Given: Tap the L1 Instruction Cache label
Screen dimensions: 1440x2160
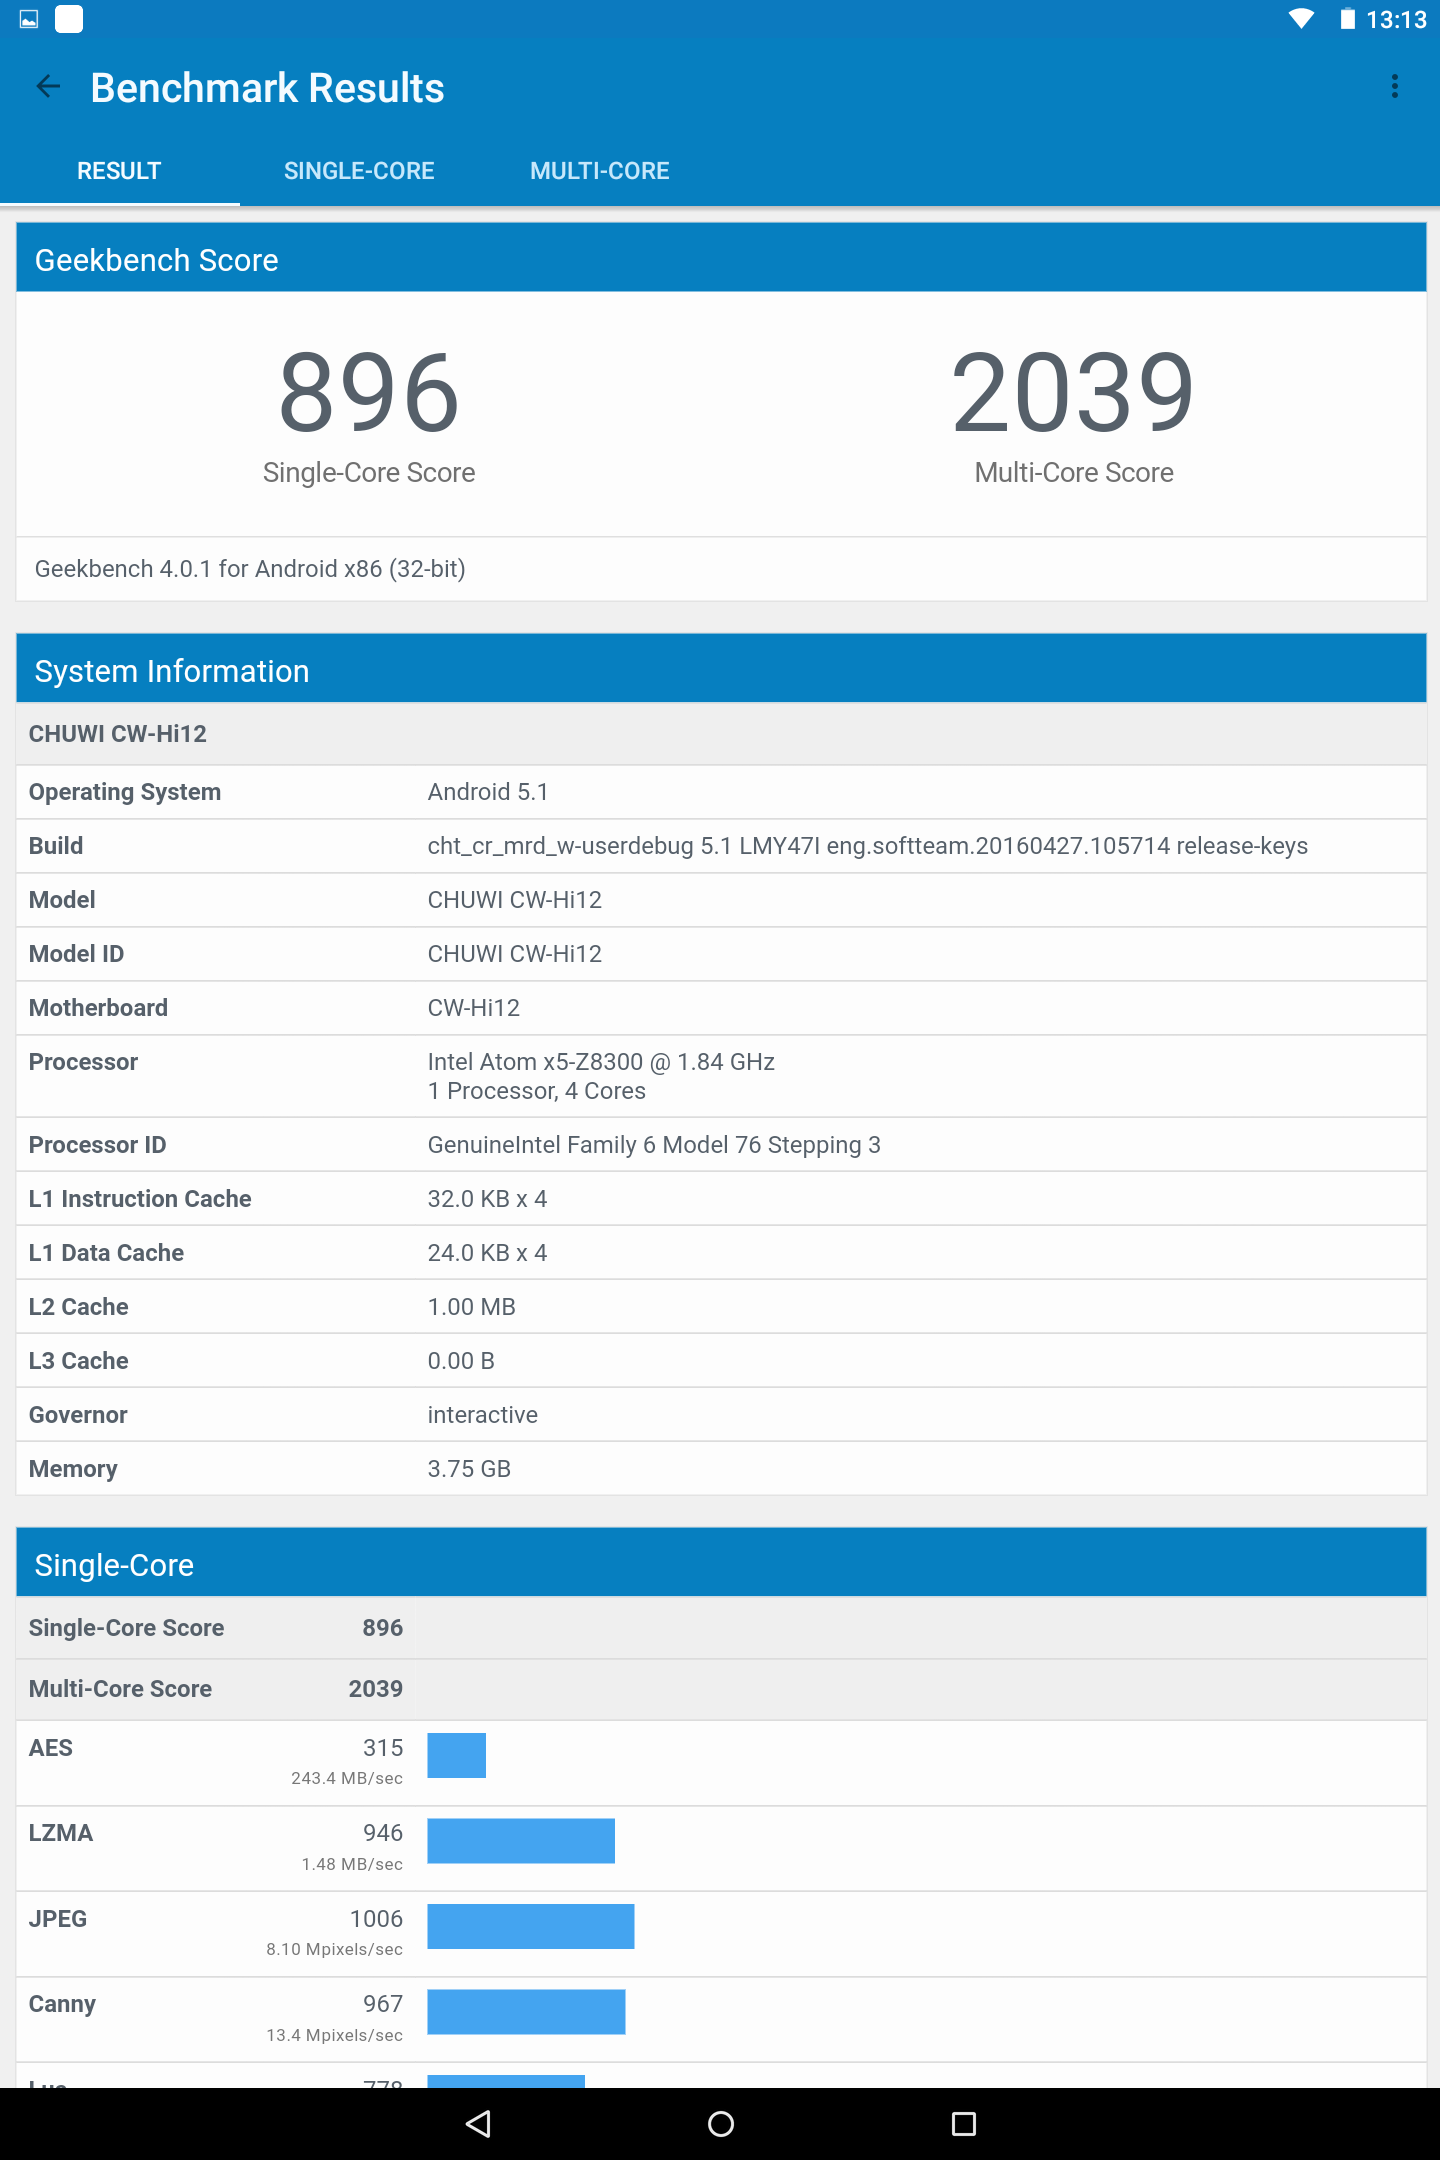Looking at the screenshot, I should coord(140,1199).
